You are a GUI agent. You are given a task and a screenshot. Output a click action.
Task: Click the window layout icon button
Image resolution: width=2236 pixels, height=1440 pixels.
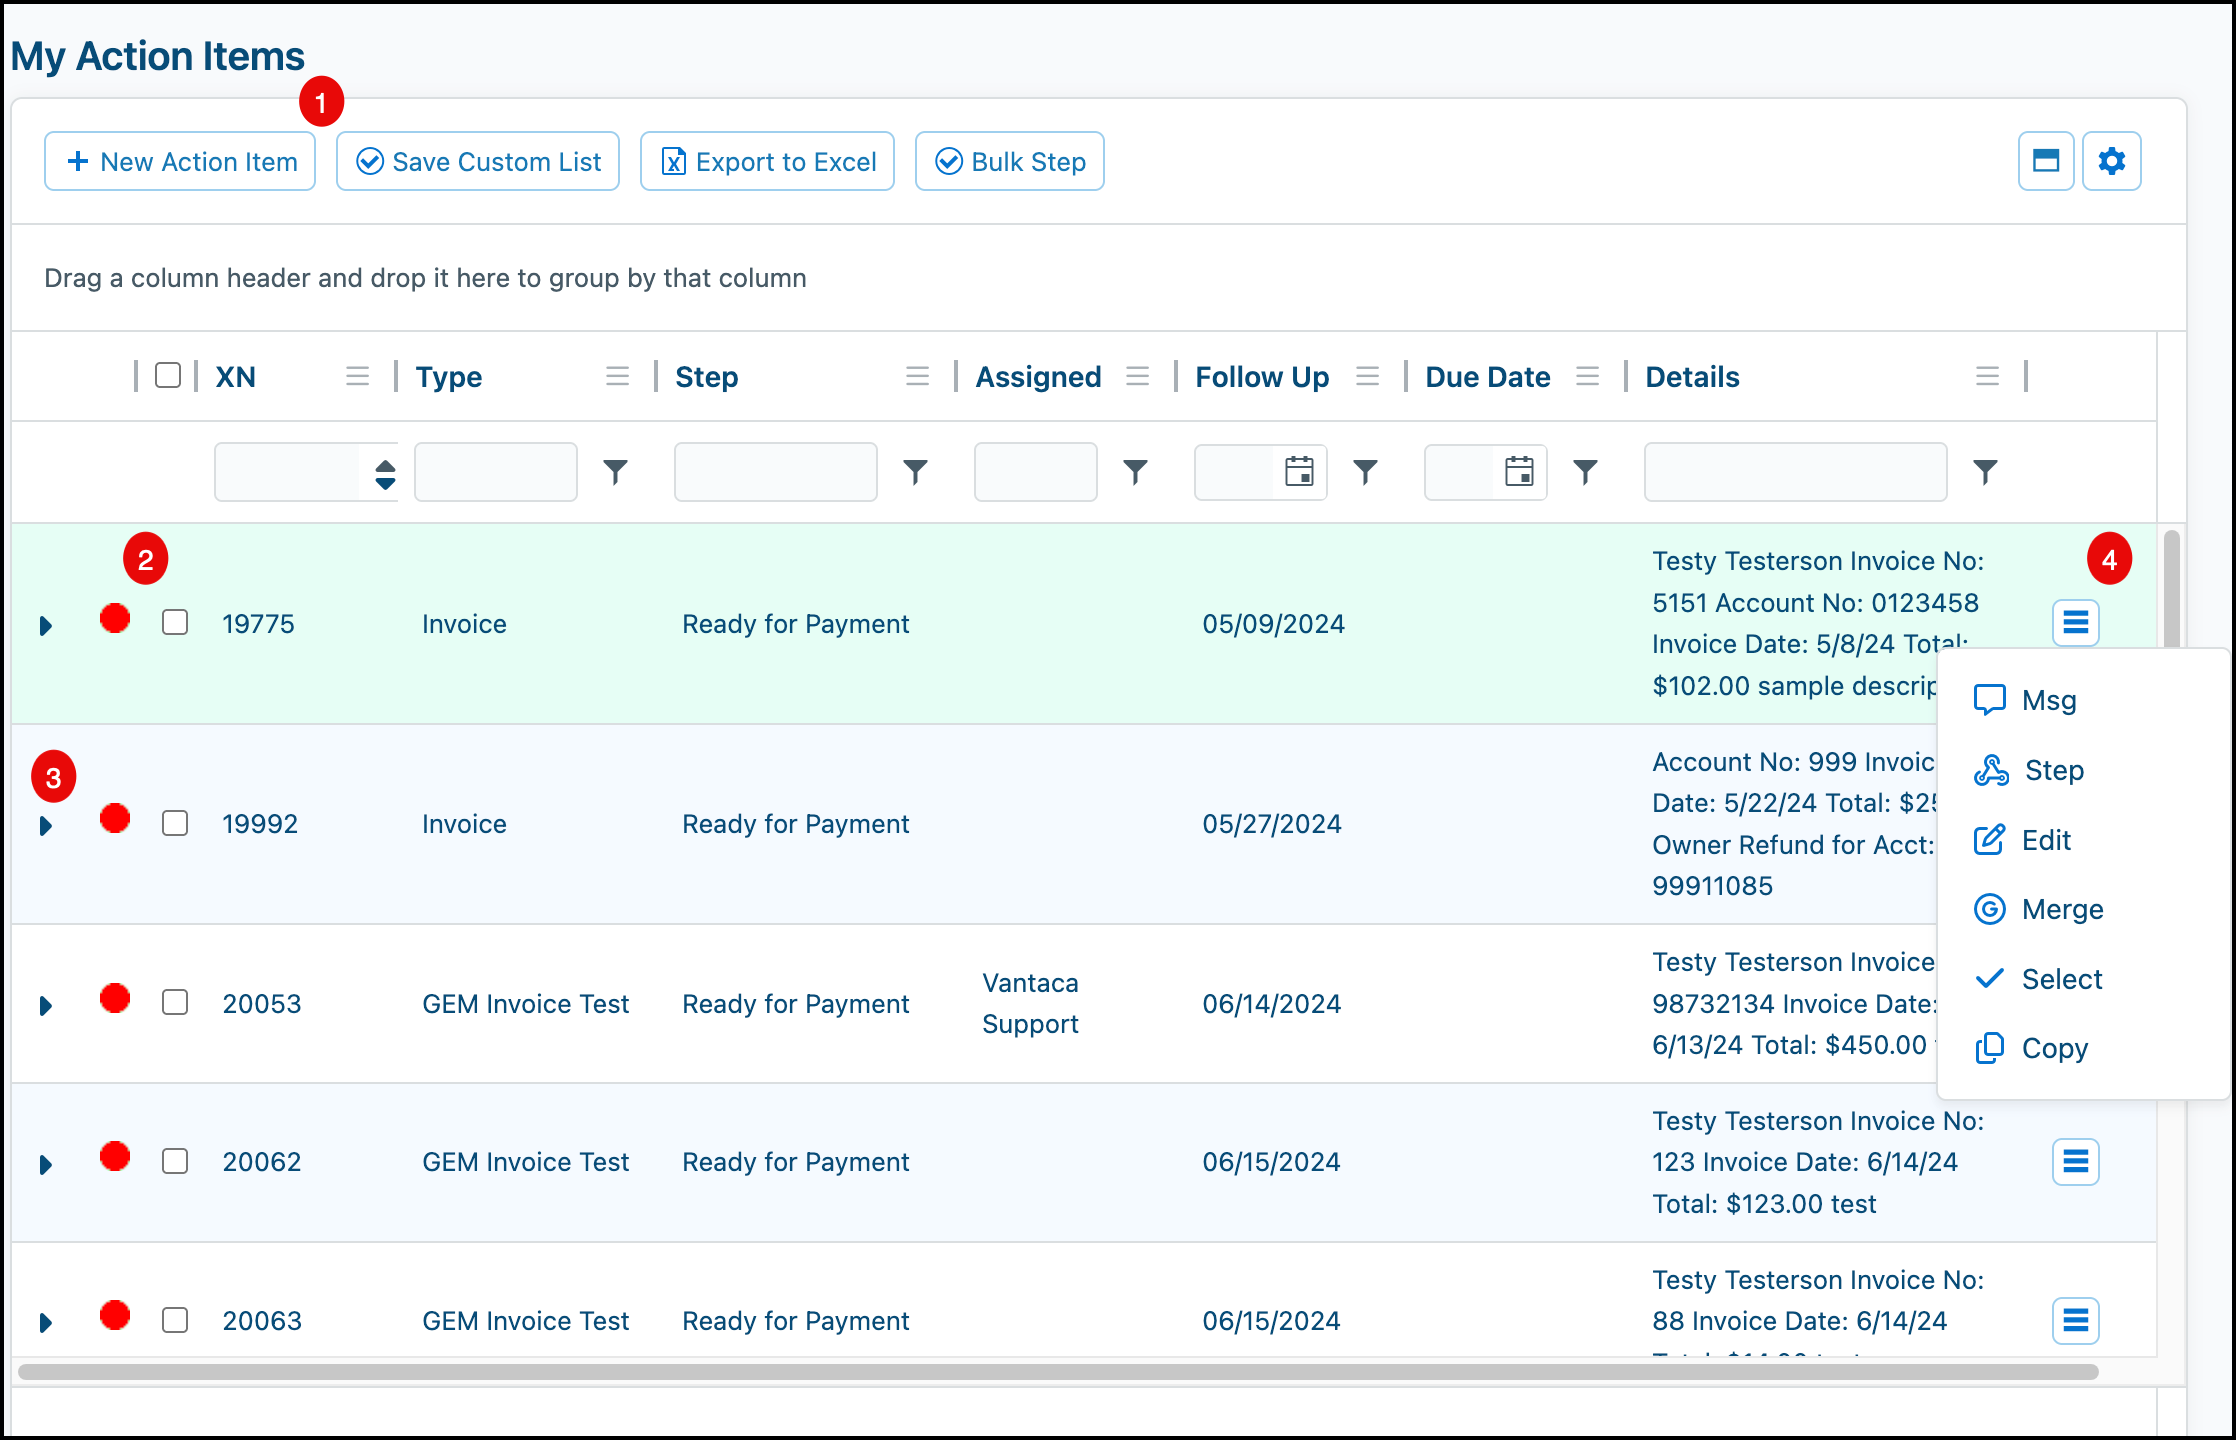coord(2046,161)
